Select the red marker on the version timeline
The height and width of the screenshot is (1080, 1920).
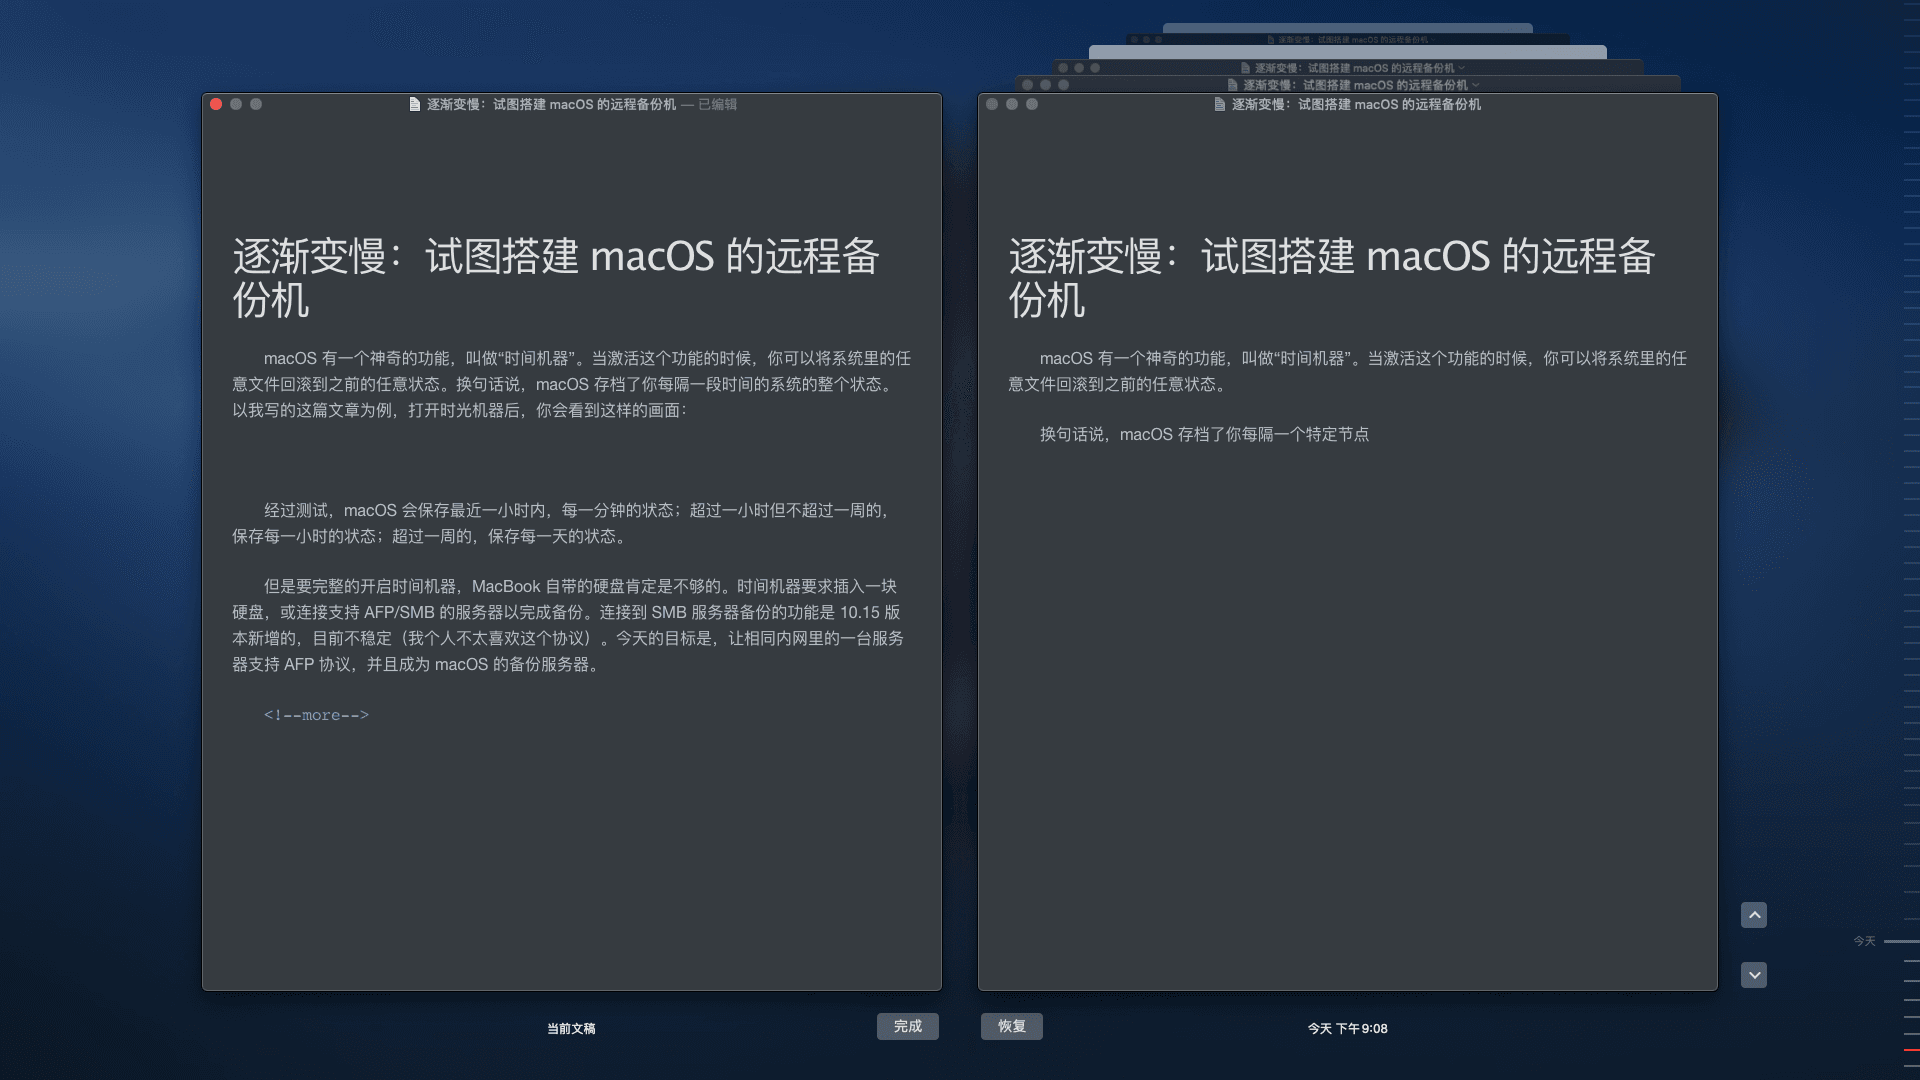click(x=1911, y=1050)
